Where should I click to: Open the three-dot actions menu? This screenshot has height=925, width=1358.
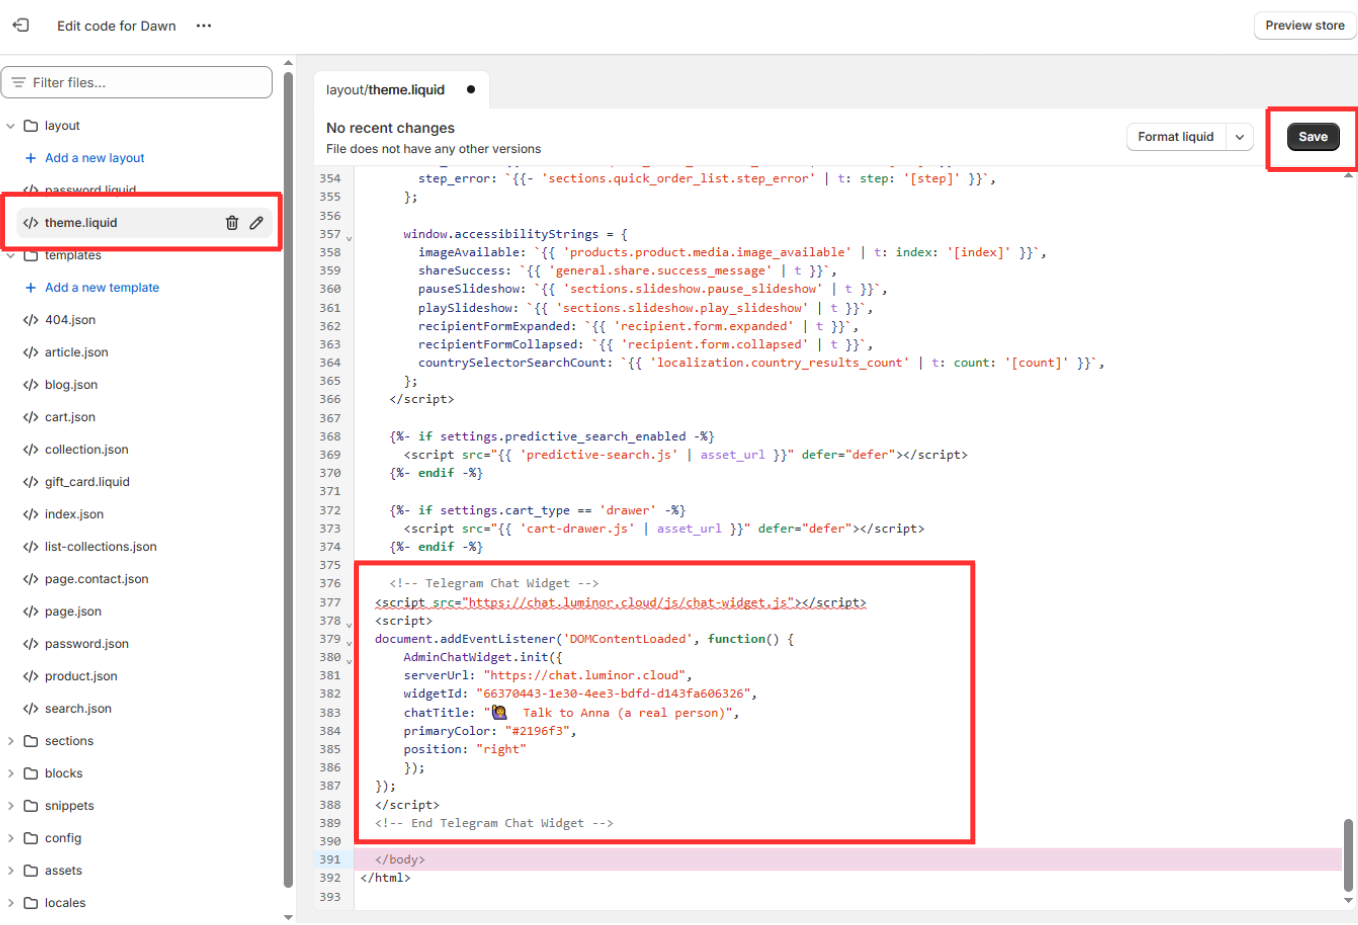[x=203, y=25]
